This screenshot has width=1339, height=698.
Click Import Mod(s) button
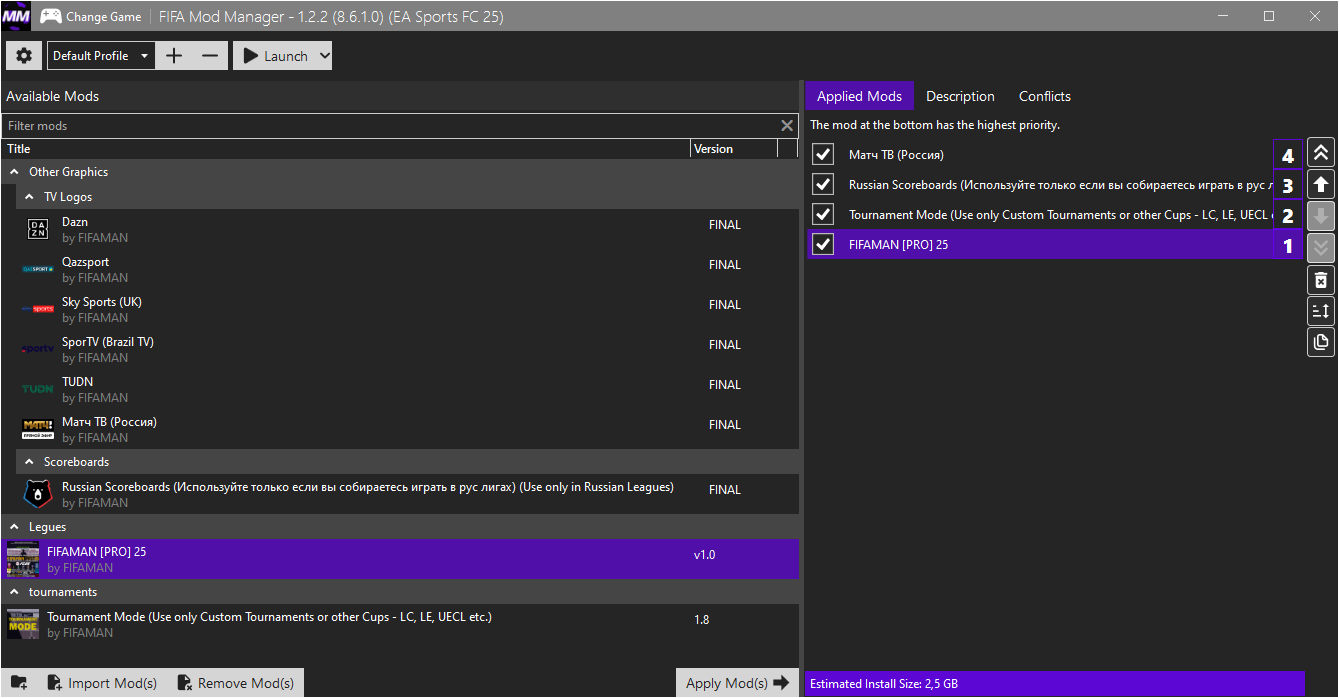pyautogui.click(x=102, y=683)
